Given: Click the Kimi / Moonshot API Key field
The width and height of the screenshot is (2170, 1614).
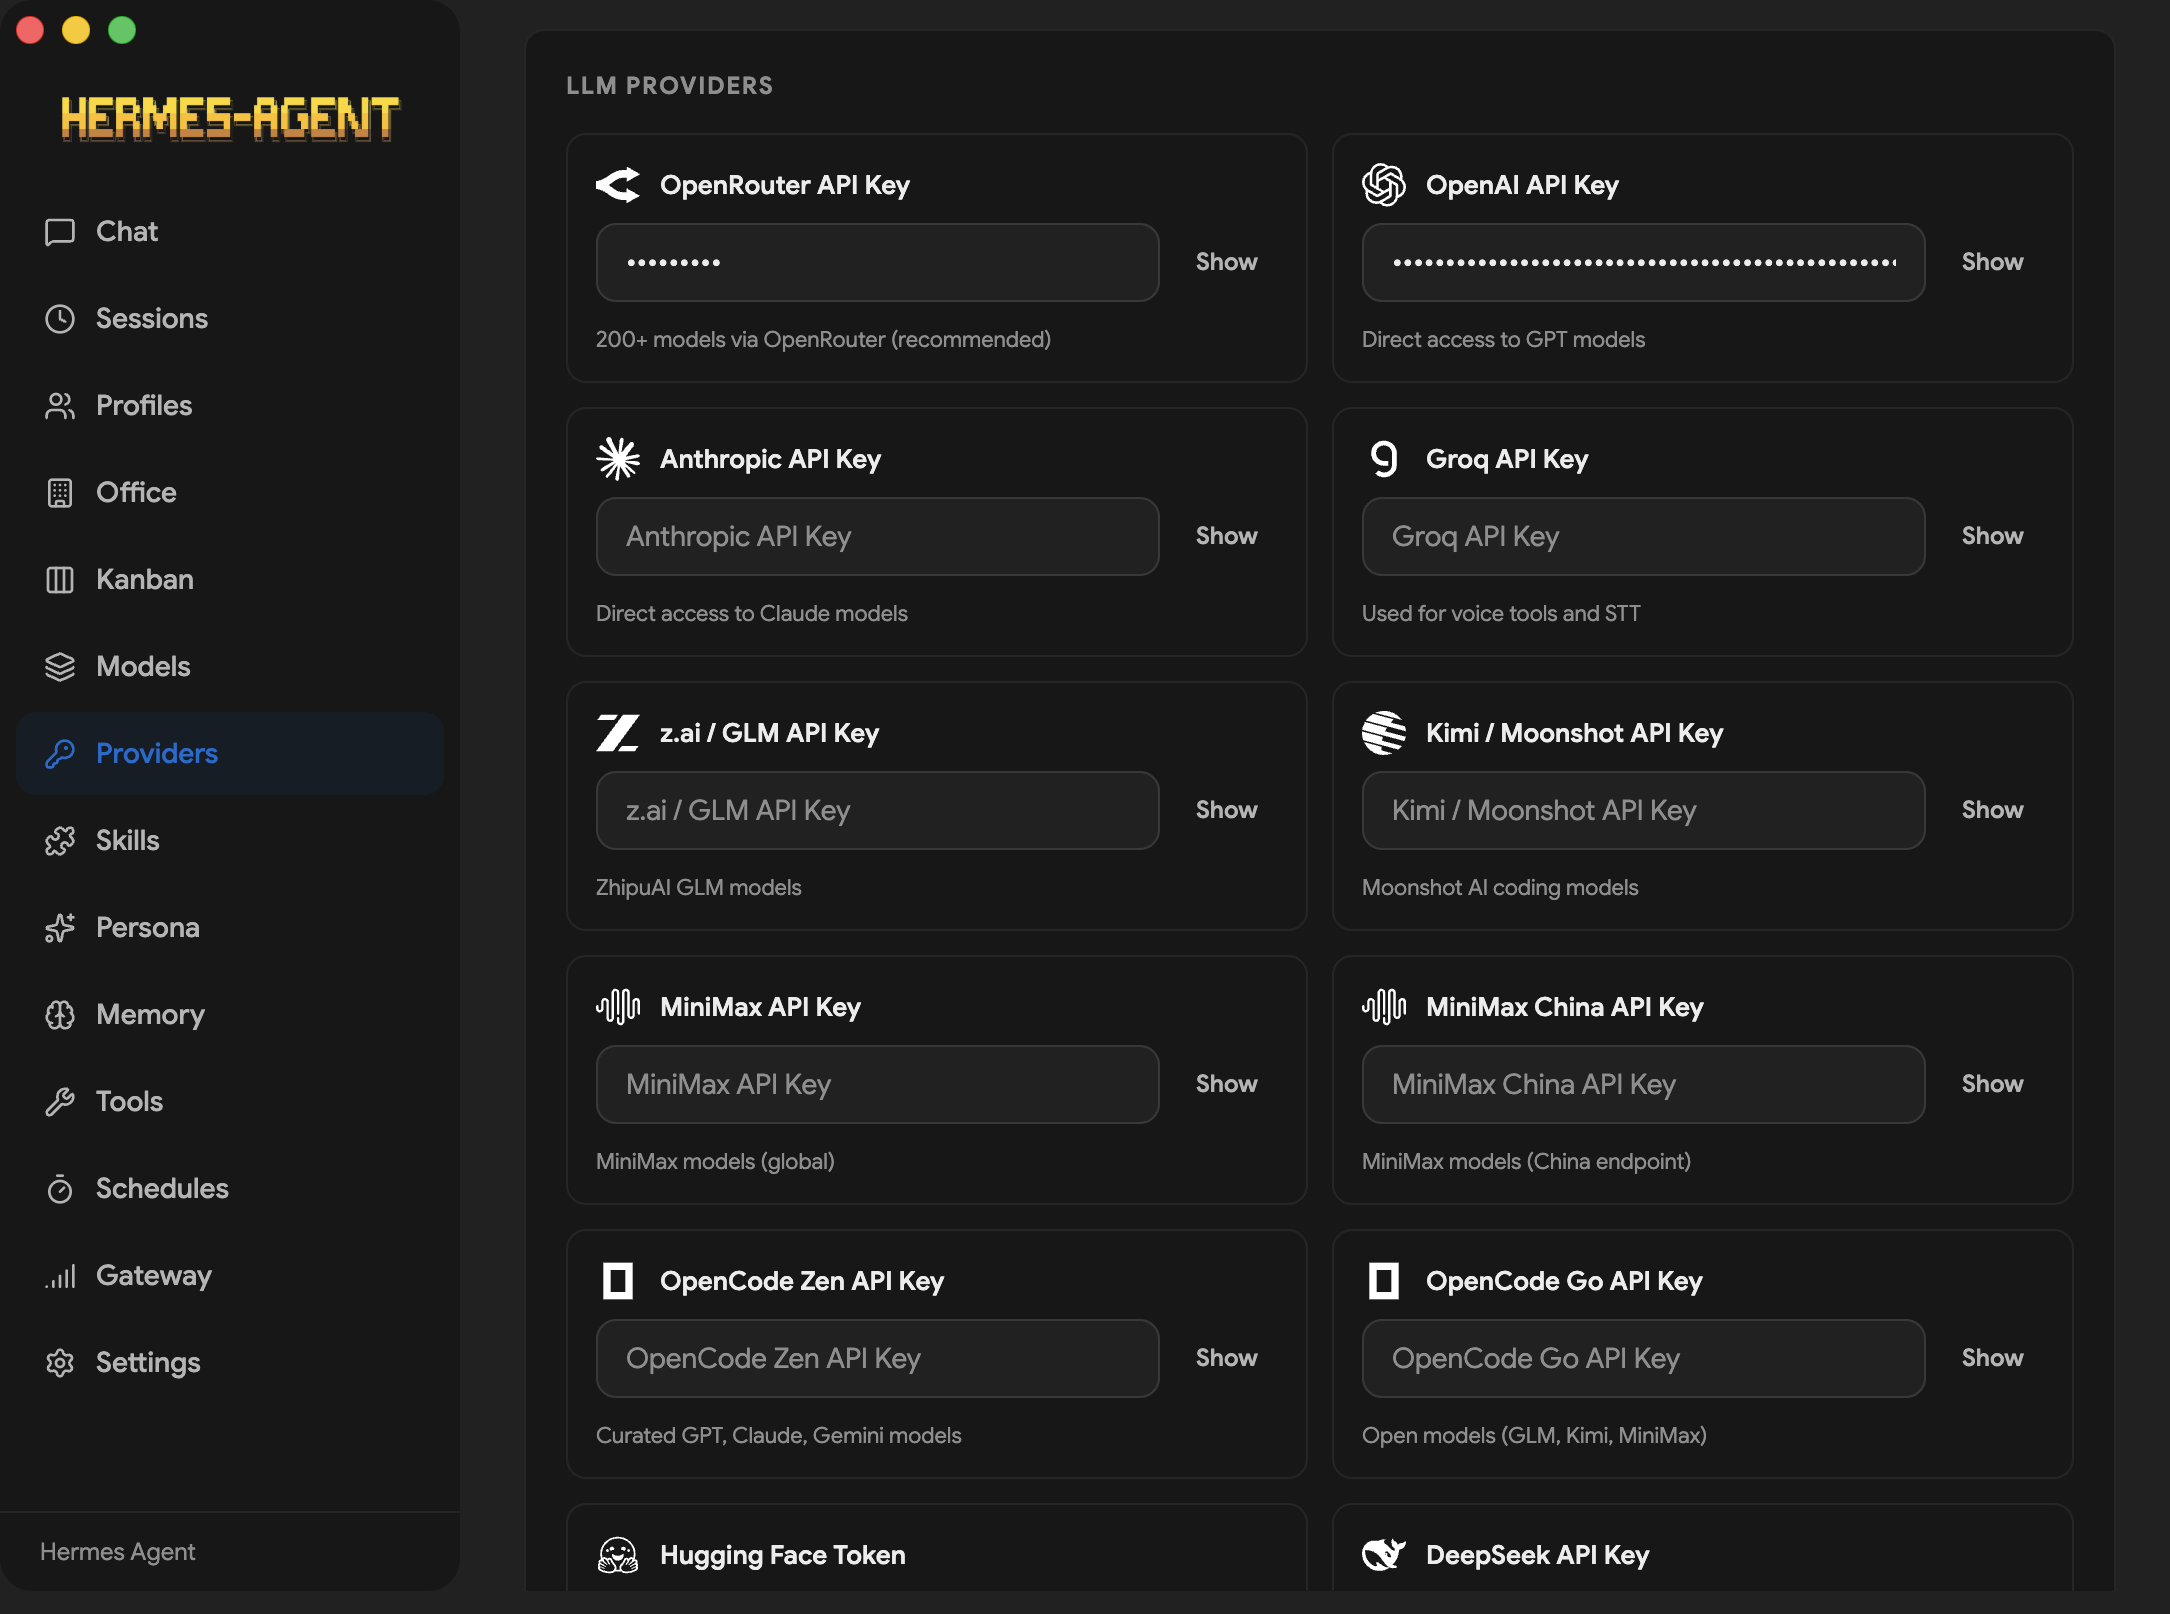Looking at the screenshot, I should pyautogui.click(x=1644, y=810).
